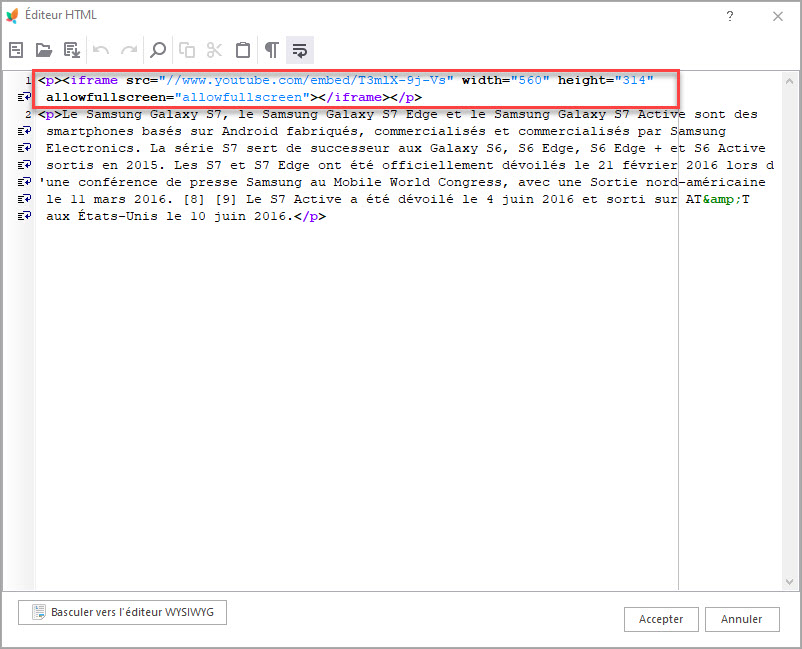Click the width value "560"
Viewport: 802px width, 649px height.
[x=530, y=80]
